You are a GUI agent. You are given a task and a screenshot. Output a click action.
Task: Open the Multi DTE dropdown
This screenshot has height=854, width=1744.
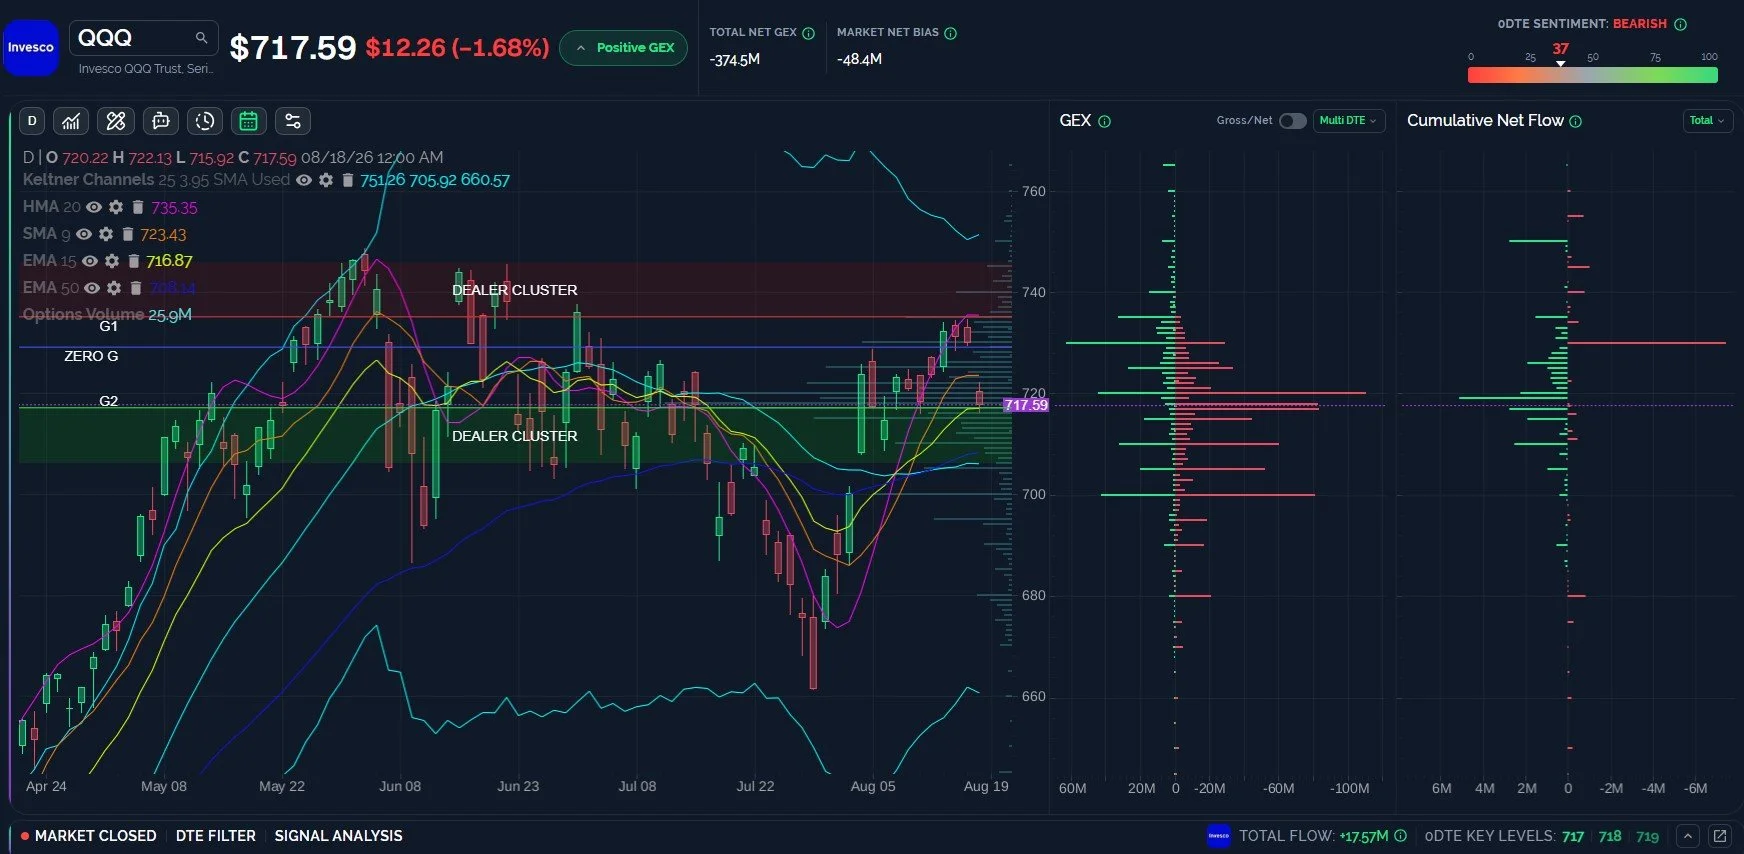click(1349, 121)
